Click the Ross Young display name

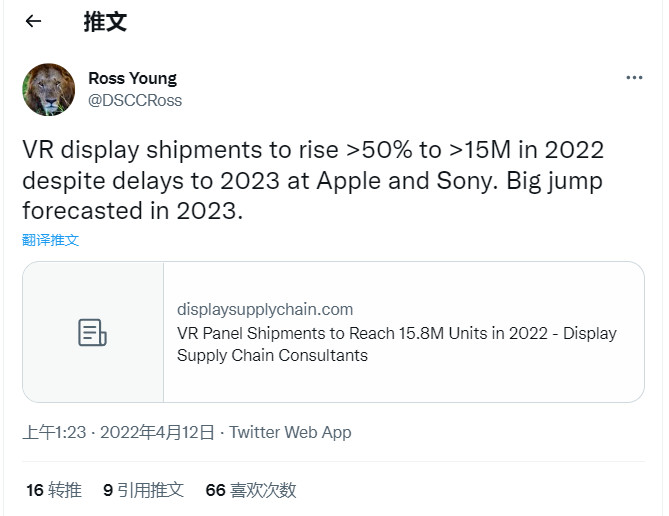tap(132, 78)
